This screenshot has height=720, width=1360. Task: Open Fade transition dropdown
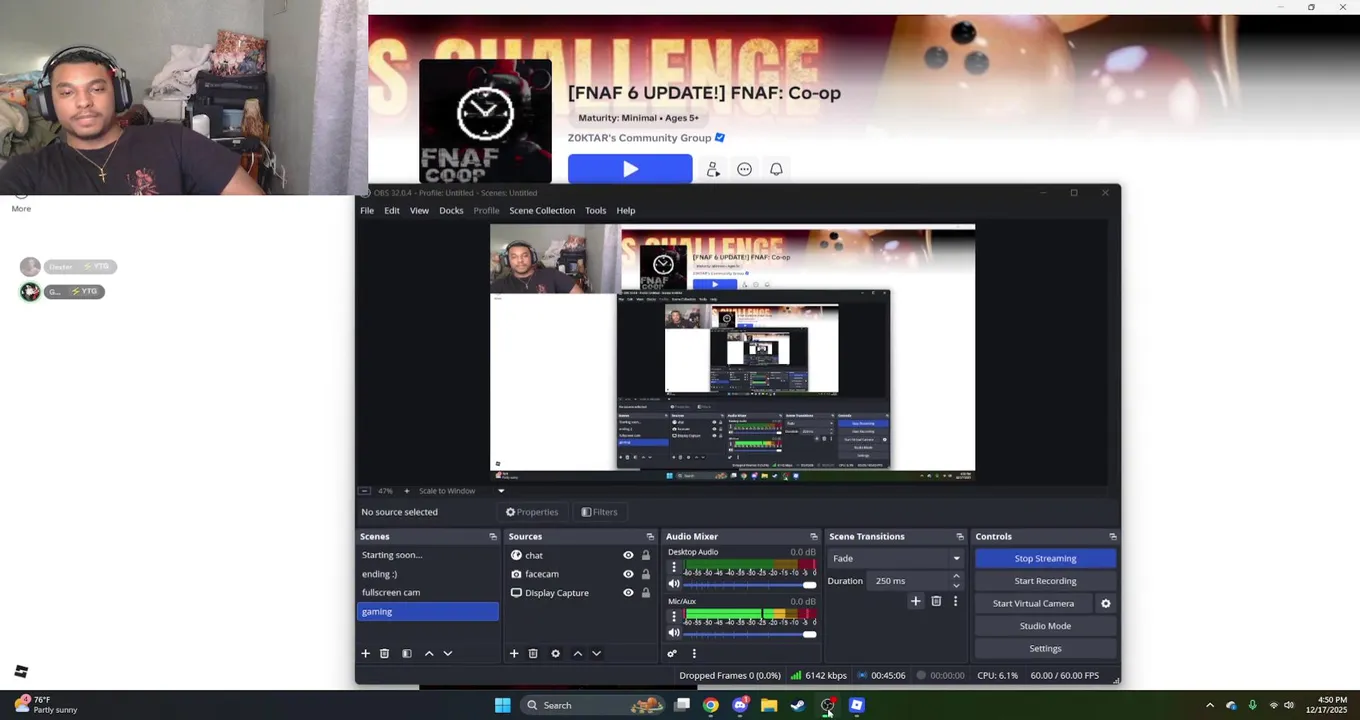pos(895,558)
